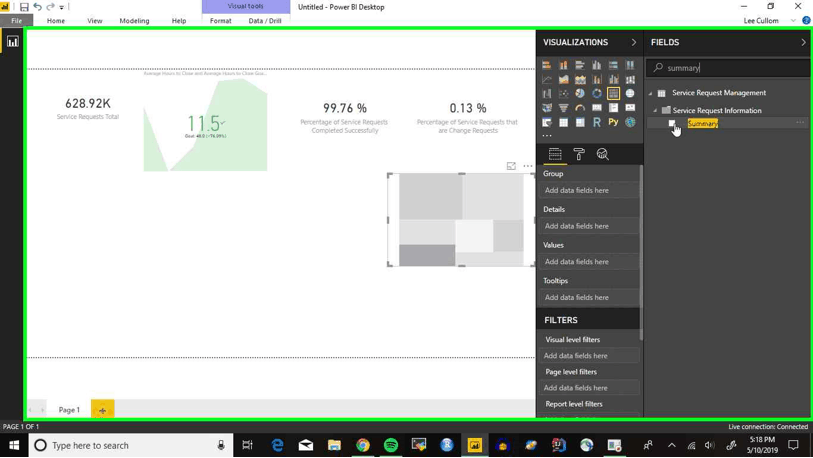Screen dimensions: 813x458
Task: Select the Stacked bar chart visualization
Action: click(546, 65)
